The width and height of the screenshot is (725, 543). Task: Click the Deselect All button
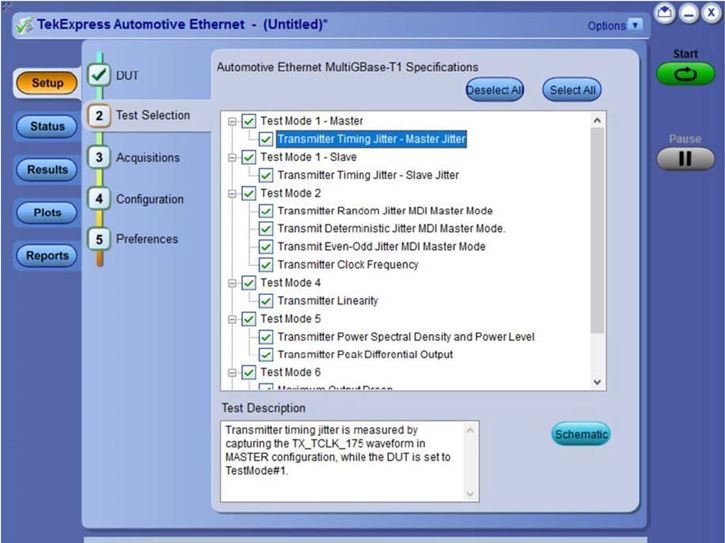[495, 90]
